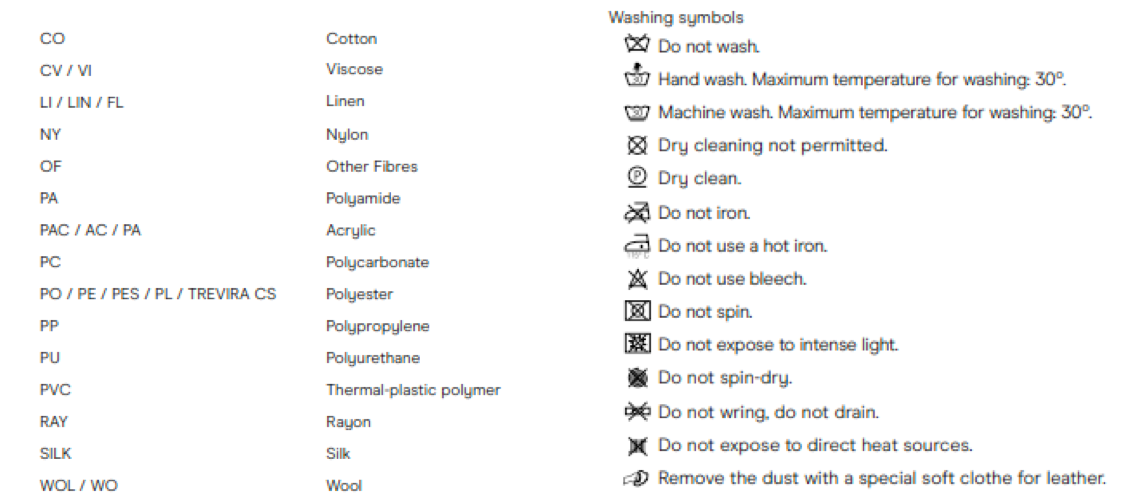Select the Do not use bleach symbol

[637, 279]
